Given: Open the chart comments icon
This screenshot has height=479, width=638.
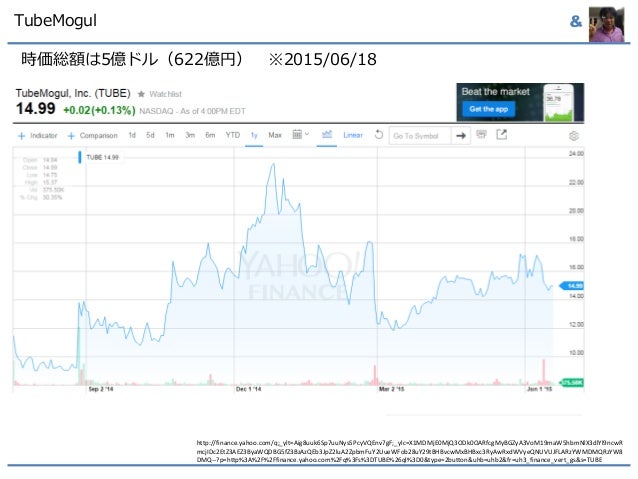Looking at the screenshot, I should 481,134.
